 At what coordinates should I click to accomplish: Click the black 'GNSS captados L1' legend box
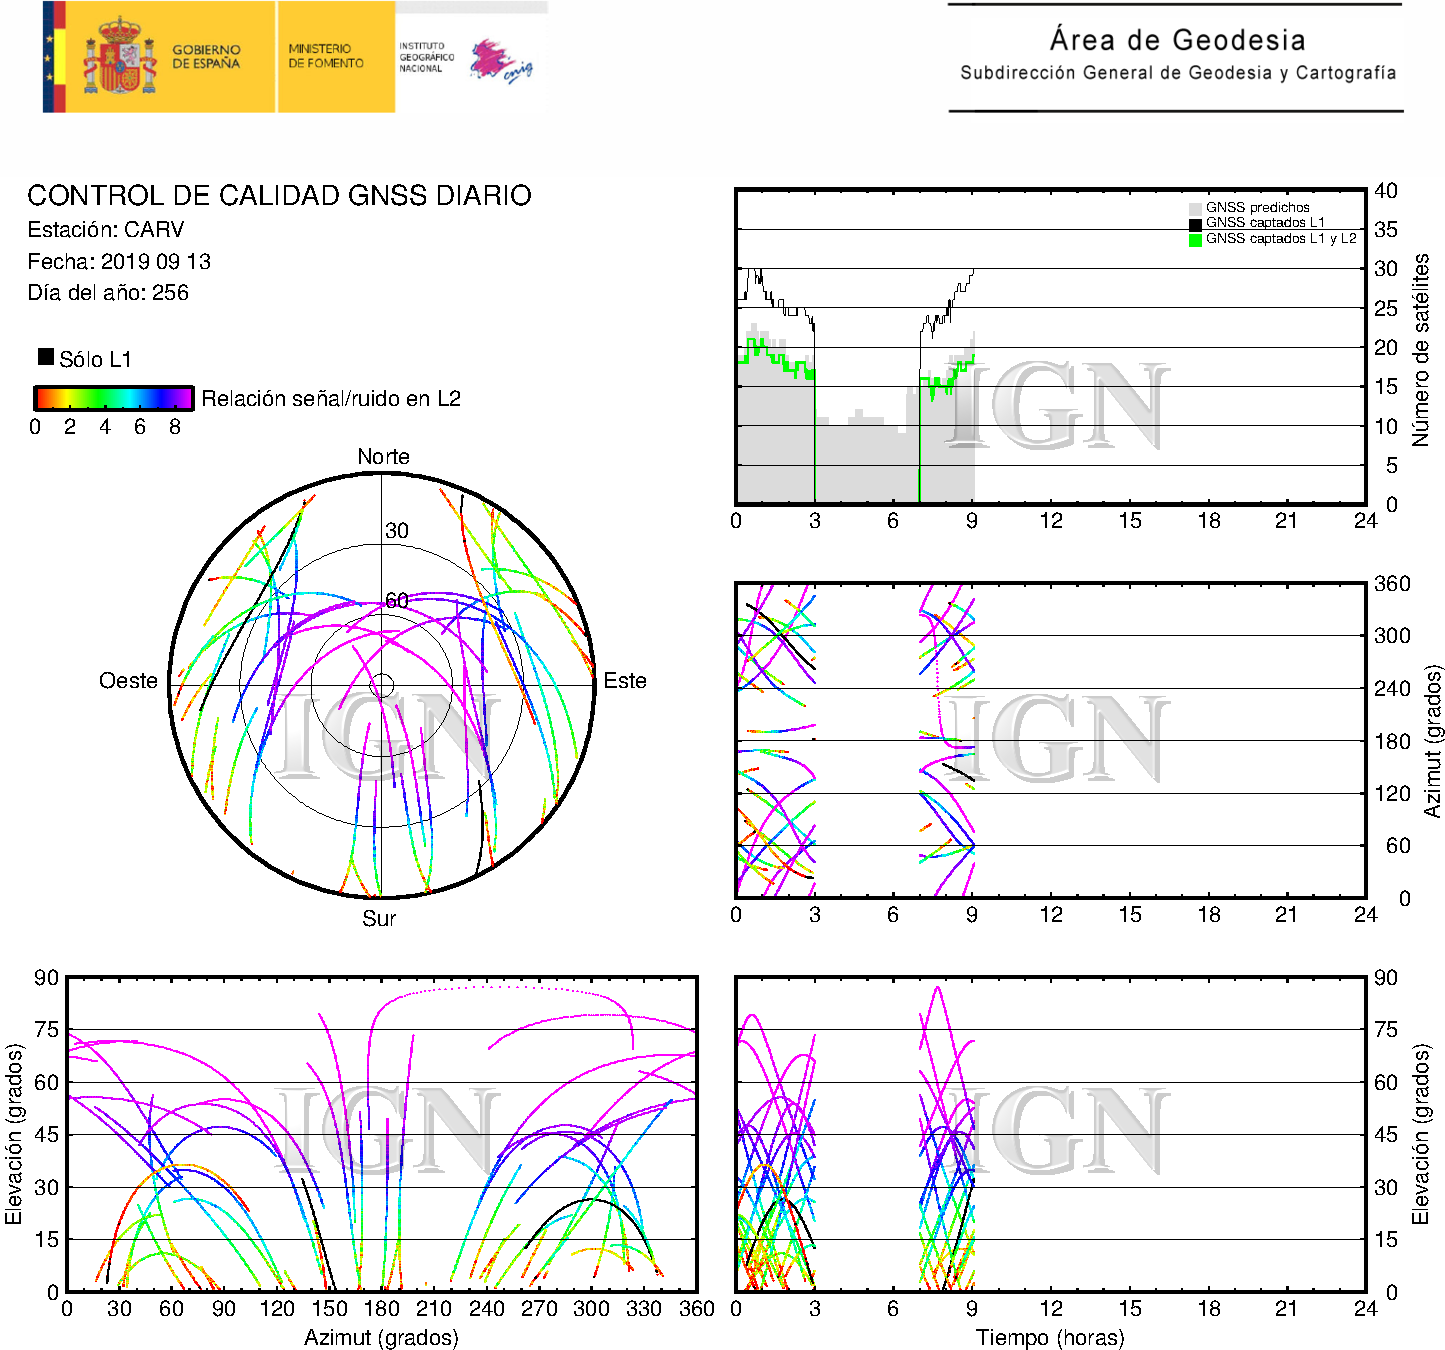click(1195, 224)
